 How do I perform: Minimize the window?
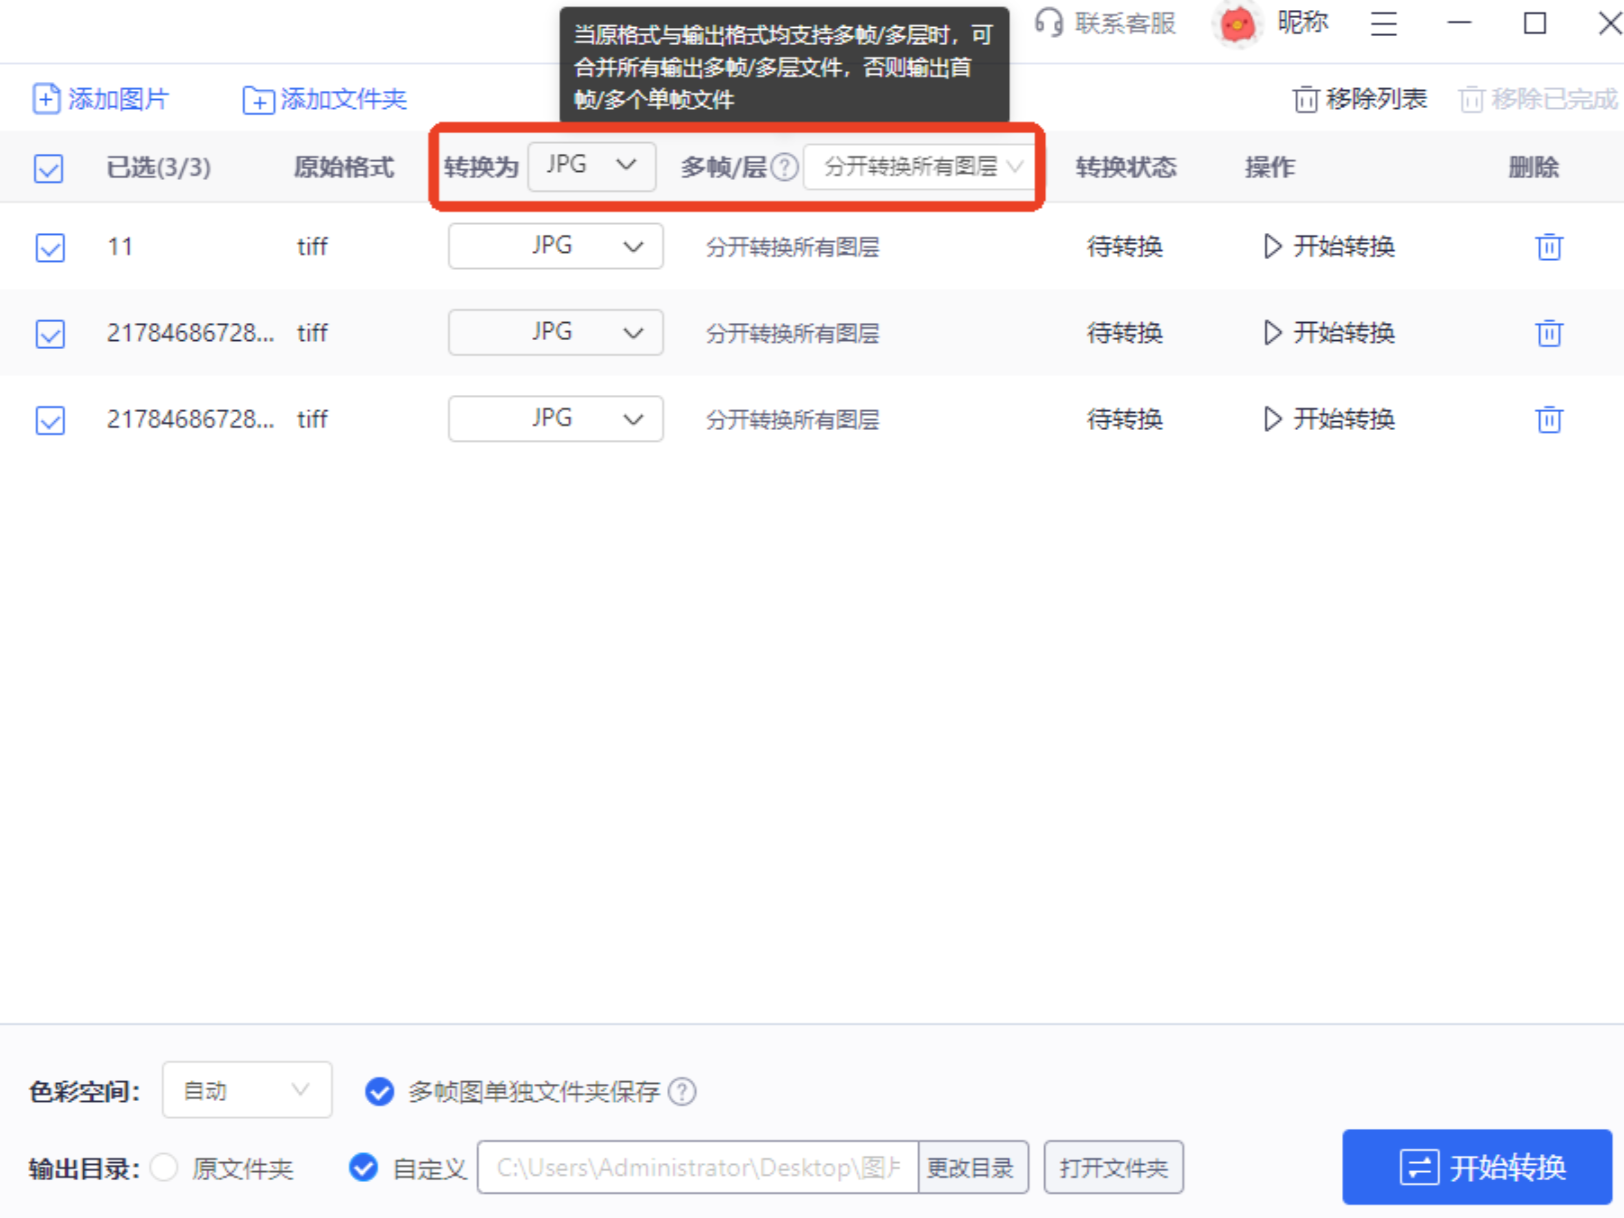(x=1460, y=22)
